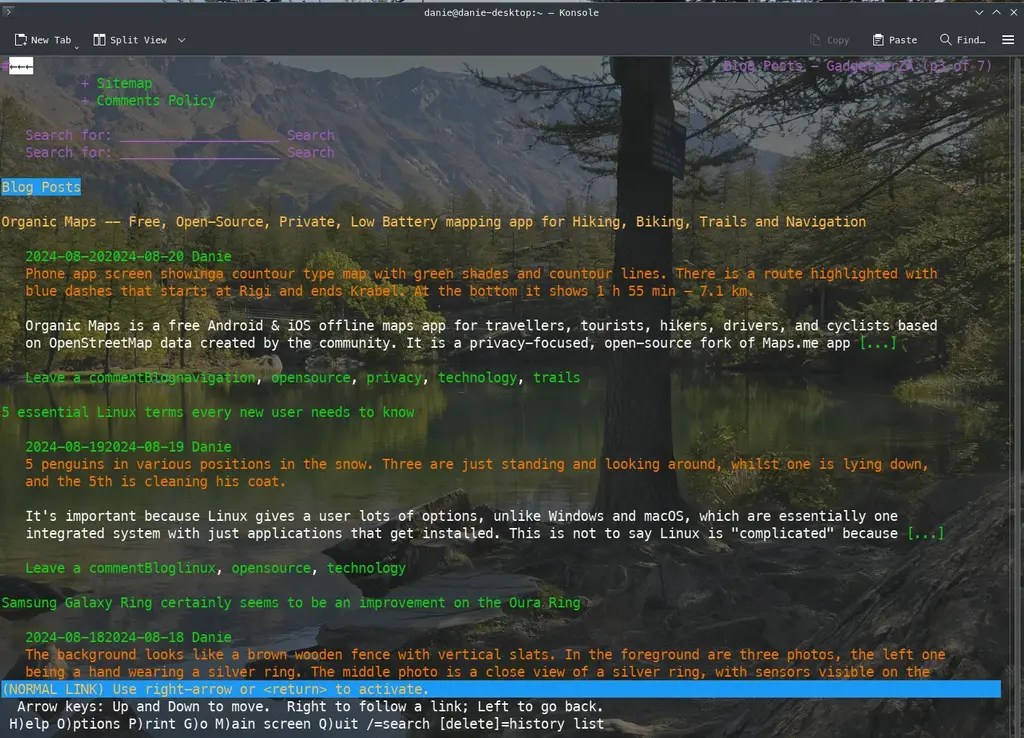The height and width of the screenshot is (738, 1024).
Task: Click the second Search for input field
Action: point(199,152)
